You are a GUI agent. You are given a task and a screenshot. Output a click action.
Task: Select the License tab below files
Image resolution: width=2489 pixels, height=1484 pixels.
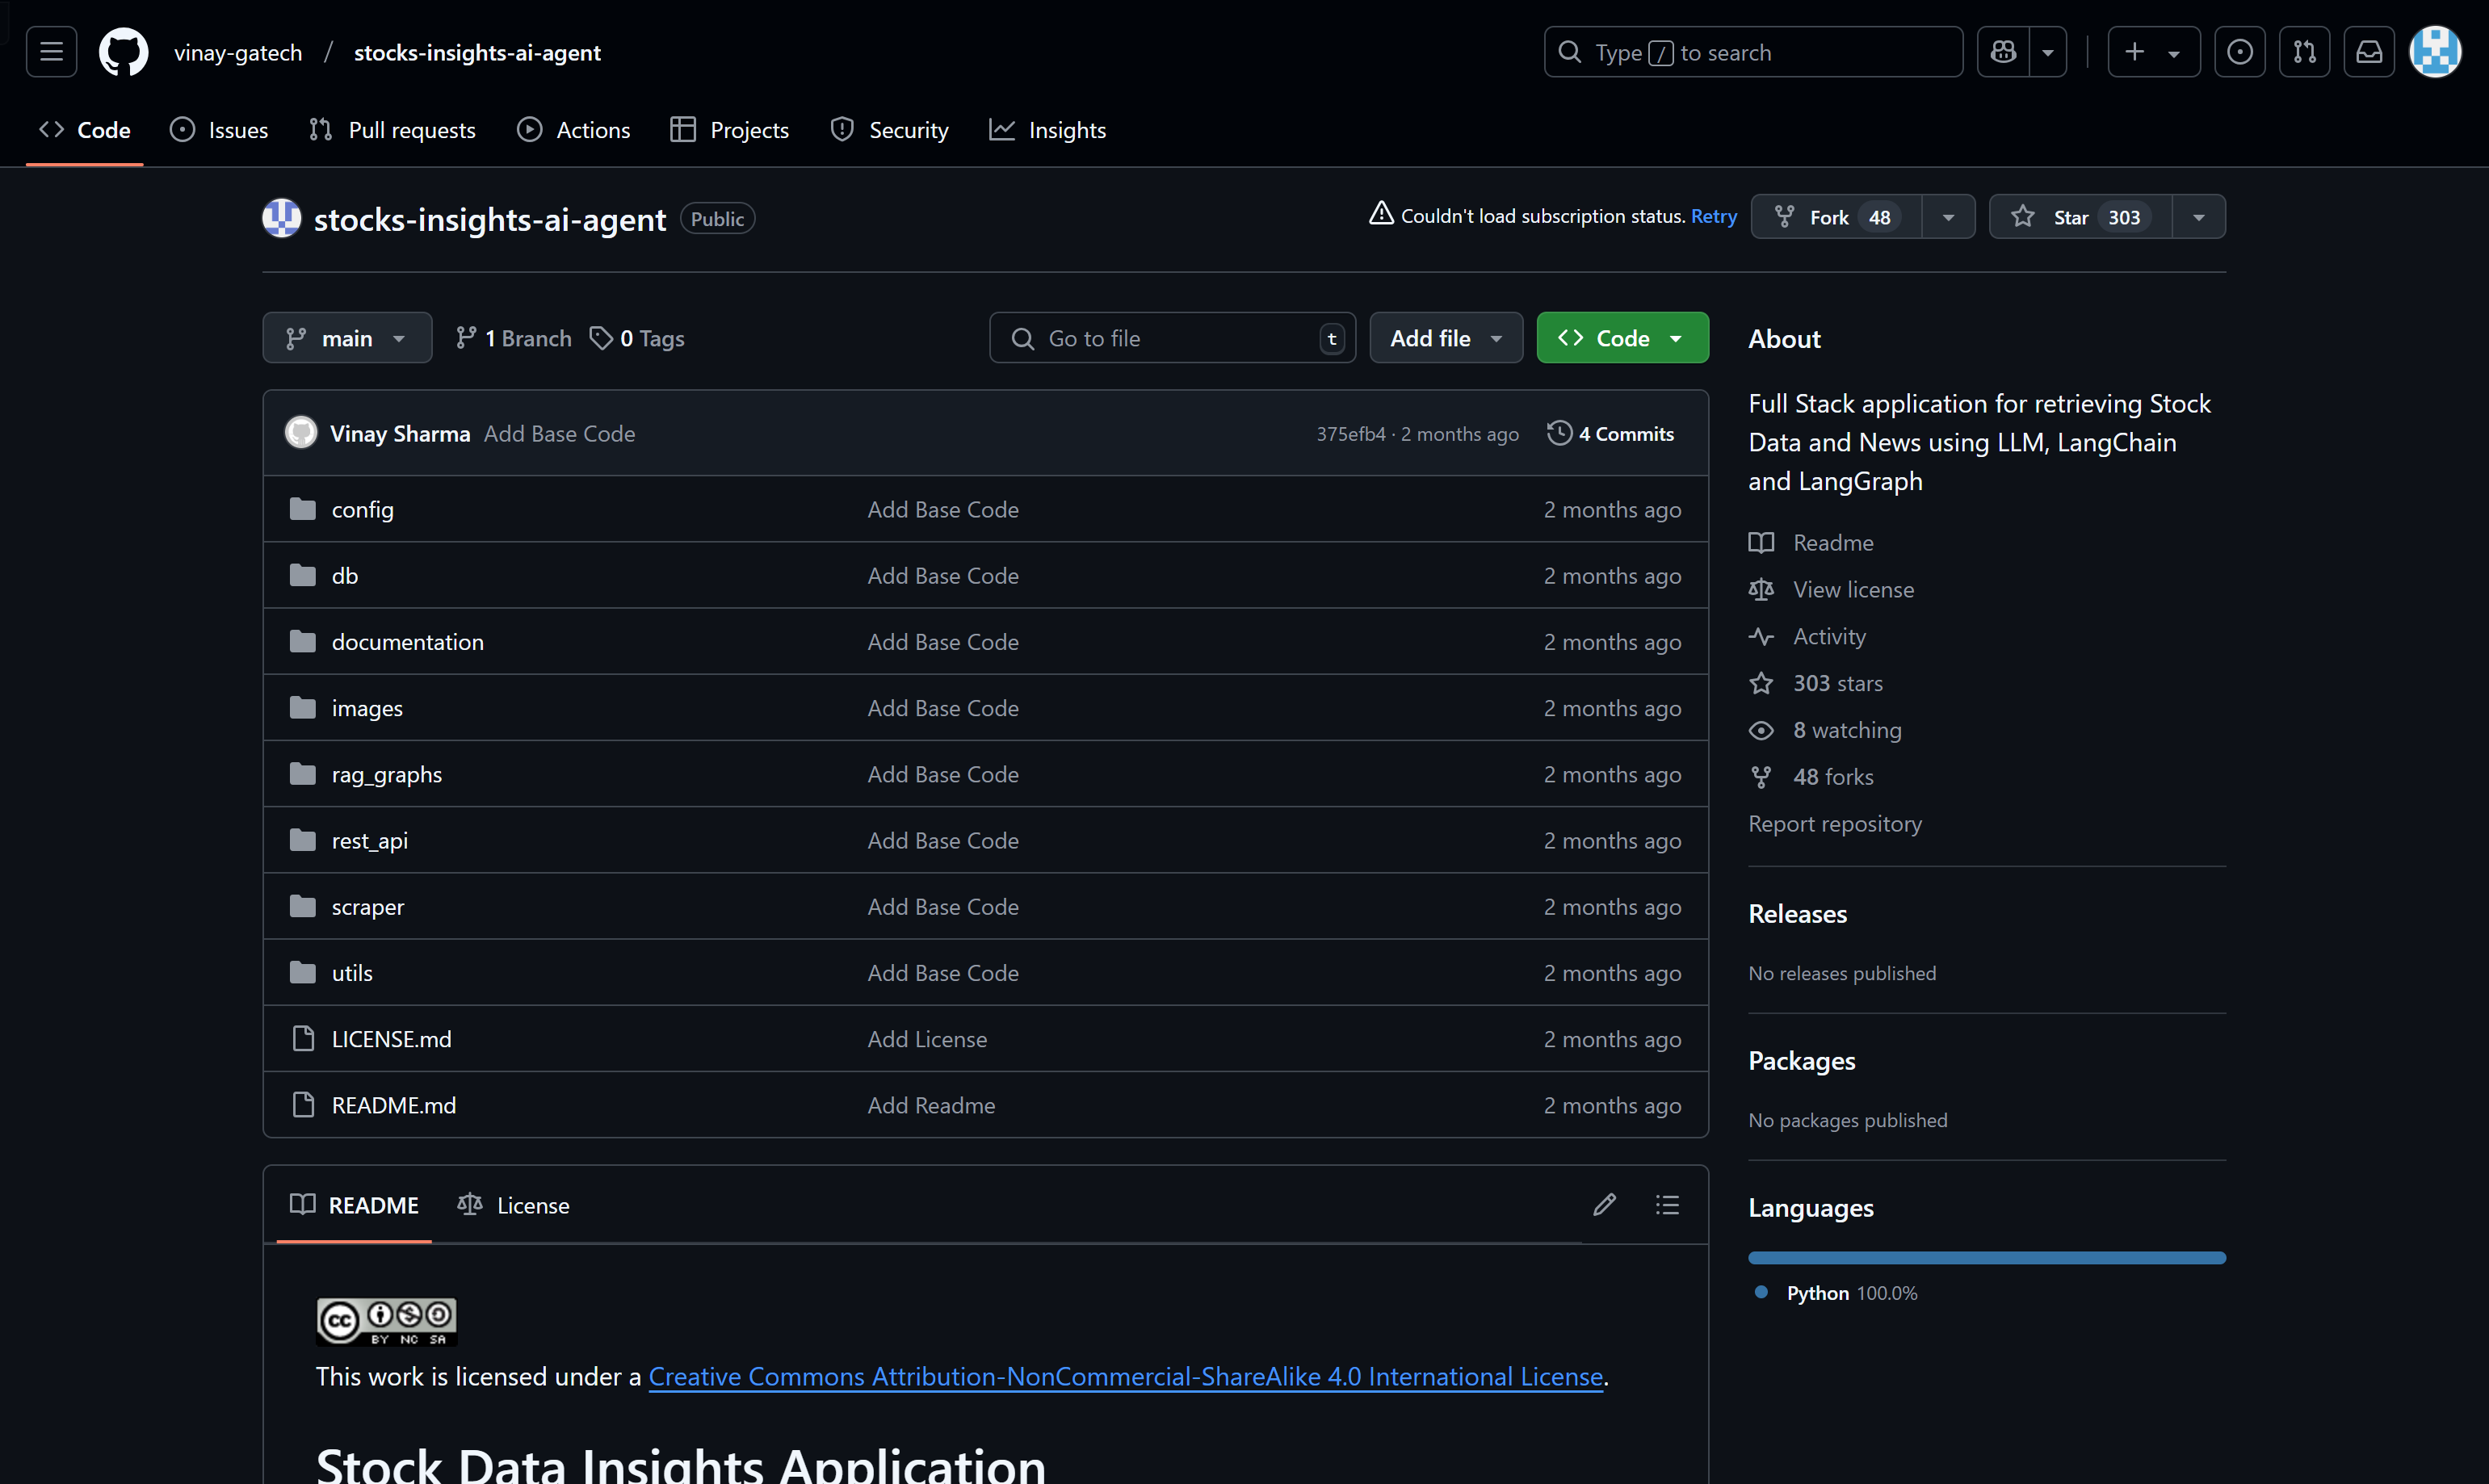point(531,1203)
